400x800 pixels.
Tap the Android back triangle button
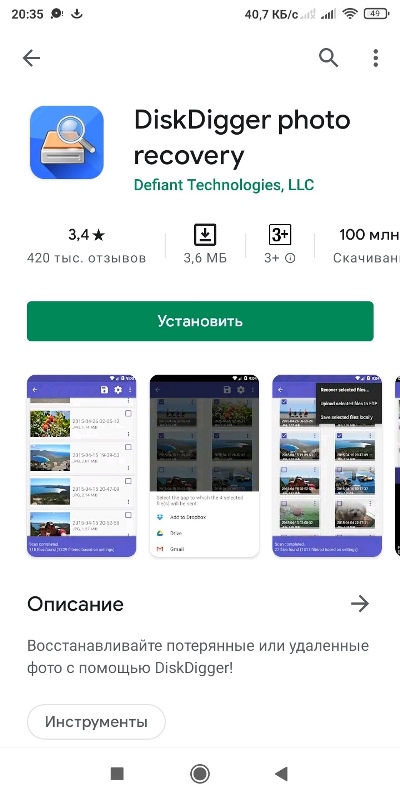click(x=281, y=774)
